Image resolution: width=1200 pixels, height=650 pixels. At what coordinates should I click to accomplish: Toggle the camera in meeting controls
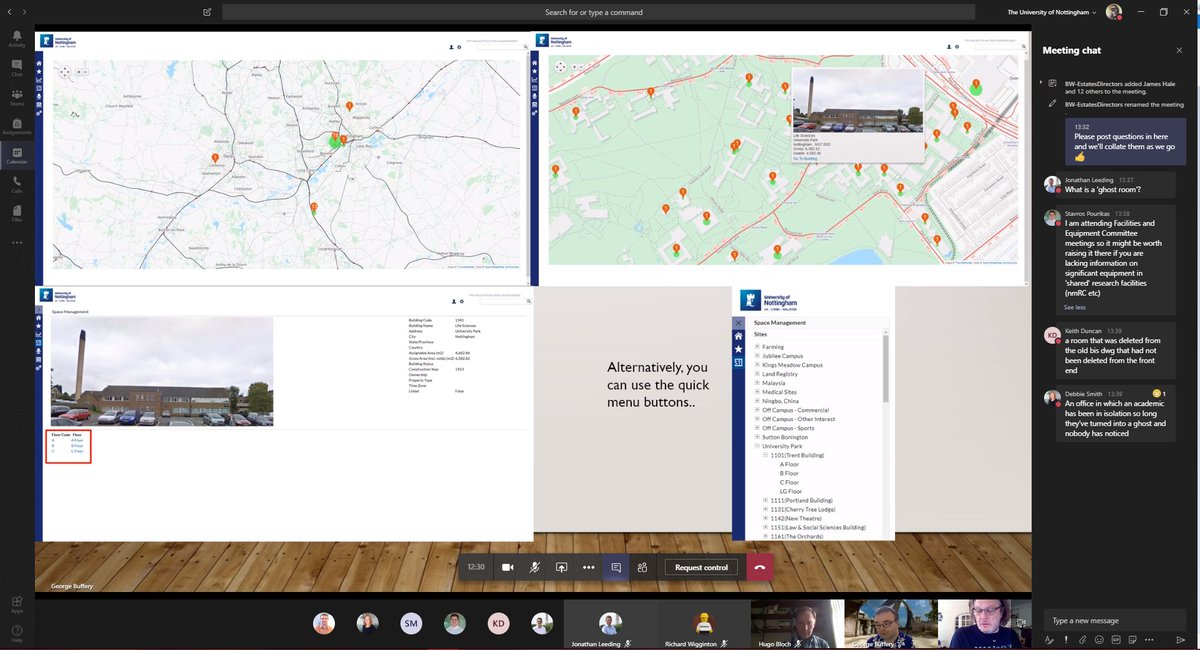pyautogui.click(x=507, y=567)
